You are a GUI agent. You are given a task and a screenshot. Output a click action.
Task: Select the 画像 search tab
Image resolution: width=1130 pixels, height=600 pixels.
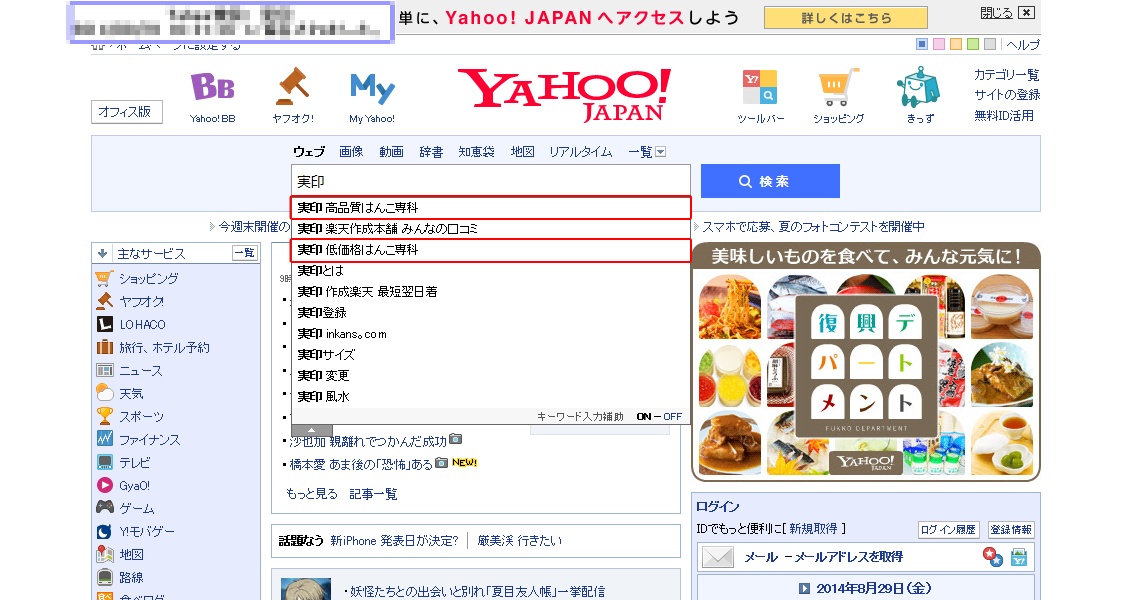click(351, 152)
